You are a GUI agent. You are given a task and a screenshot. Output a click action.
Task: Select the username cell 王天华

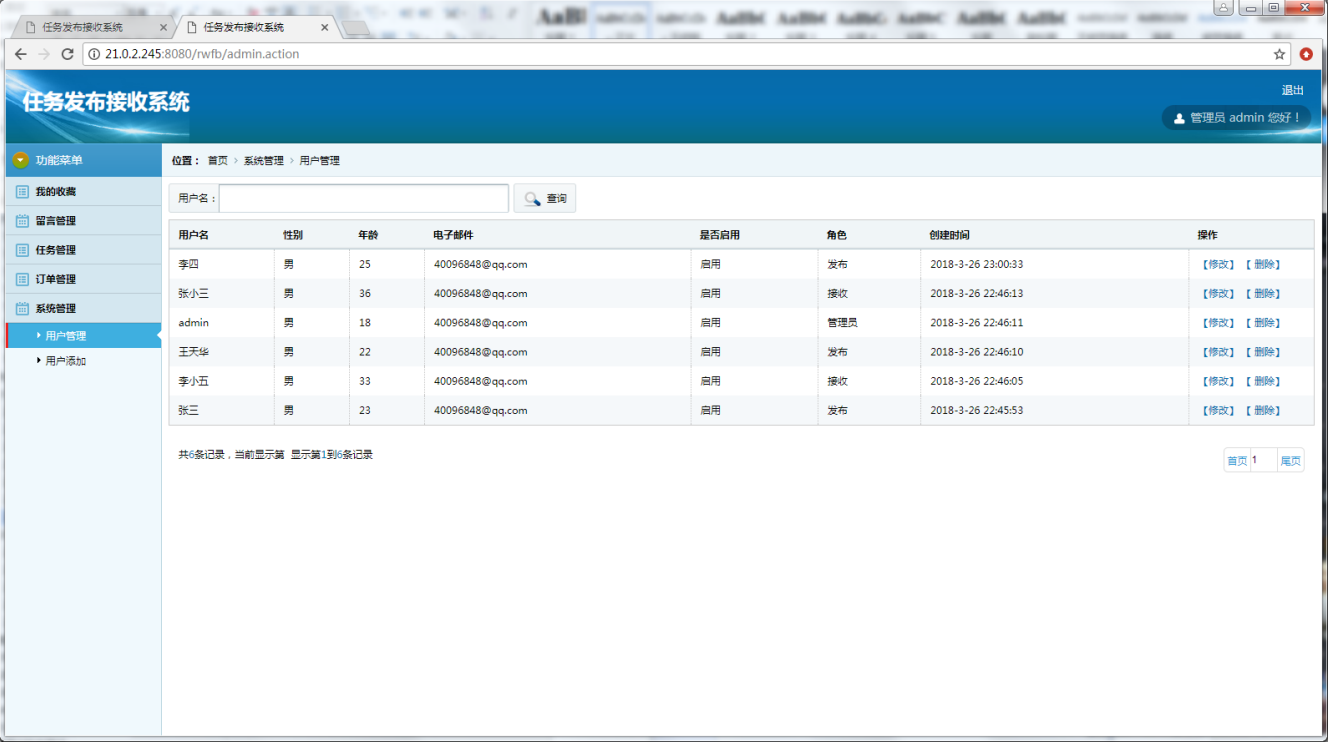194,352
